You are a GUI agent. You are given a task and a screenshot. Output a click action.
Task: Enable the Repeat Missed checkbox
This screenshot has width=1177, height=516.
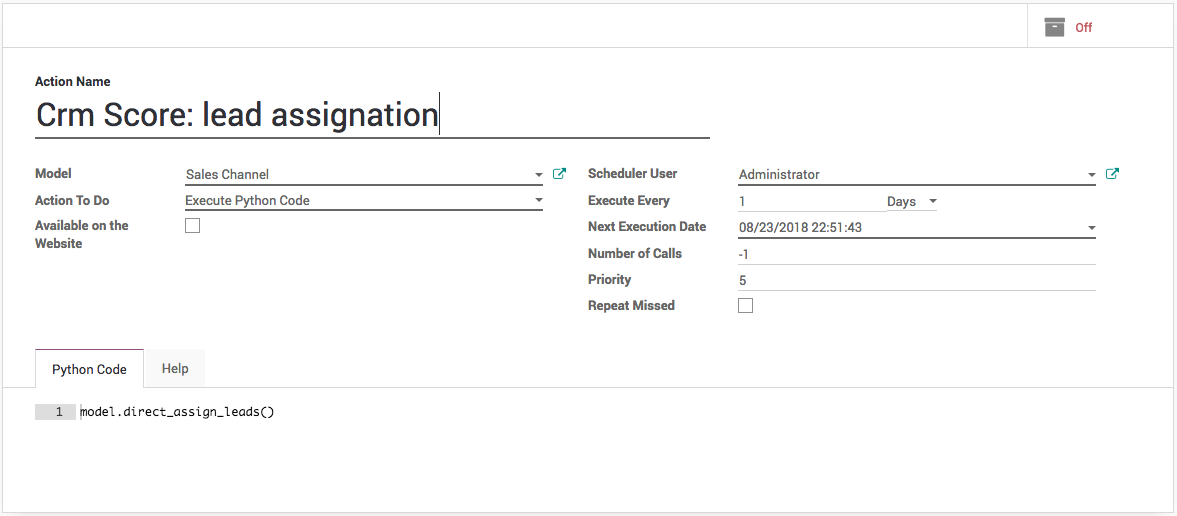point(745,306)
